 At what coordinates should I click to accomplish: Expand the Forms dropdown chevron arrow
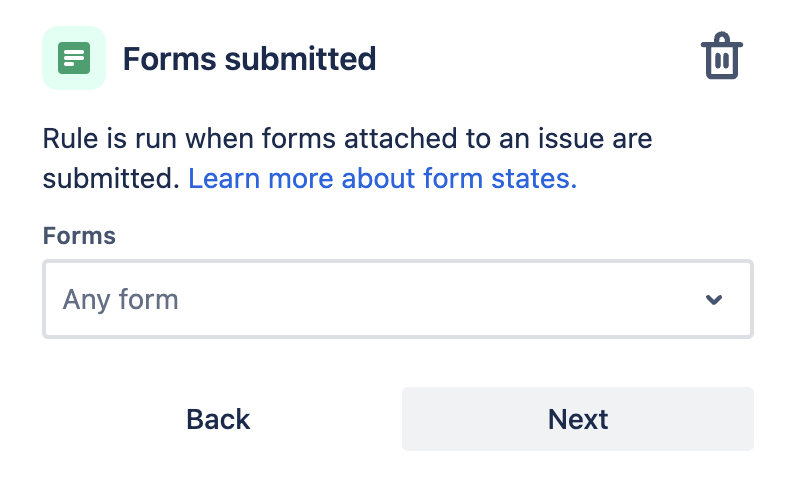click(x=714, y=300)
